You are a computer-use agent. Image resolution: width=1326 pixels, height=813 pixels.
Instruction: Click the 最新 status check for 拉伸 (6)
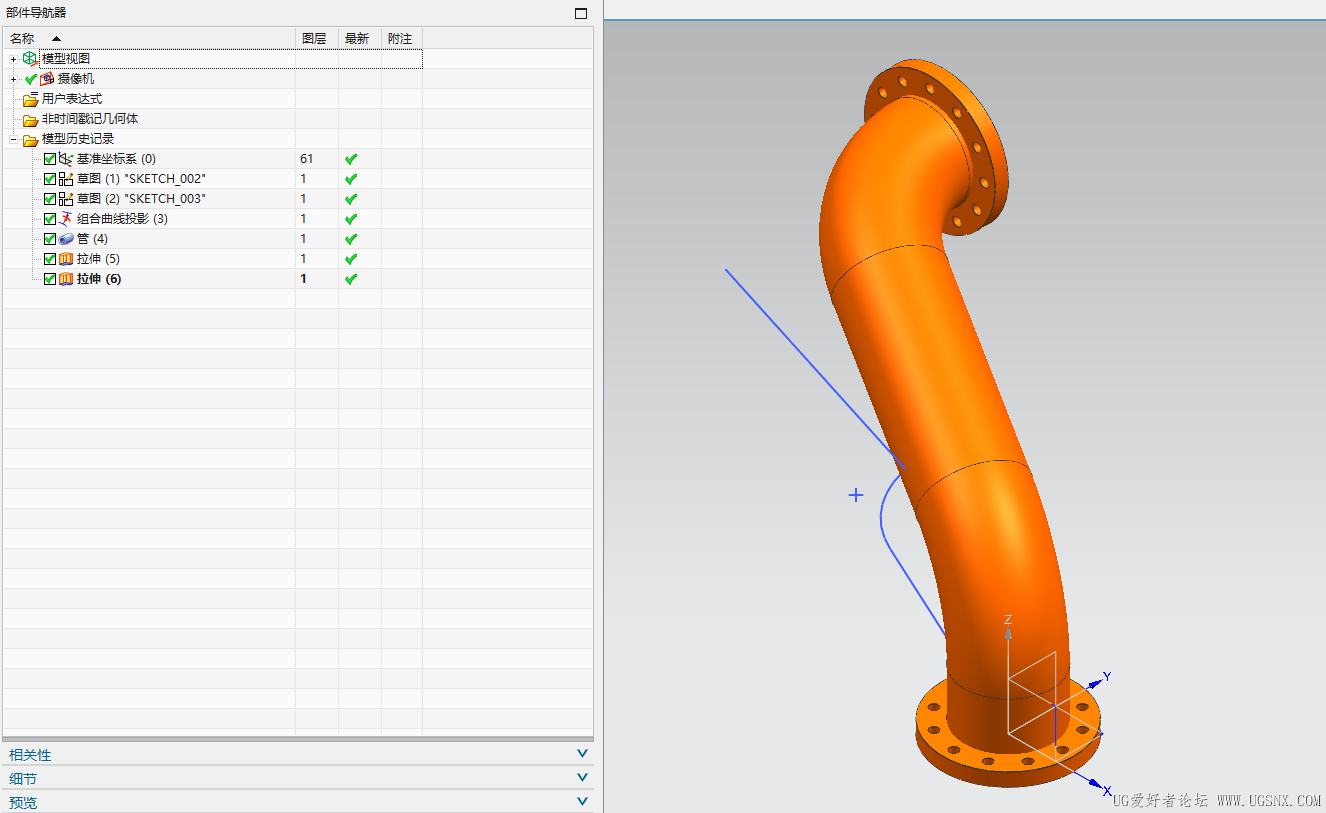click(351, 279)
